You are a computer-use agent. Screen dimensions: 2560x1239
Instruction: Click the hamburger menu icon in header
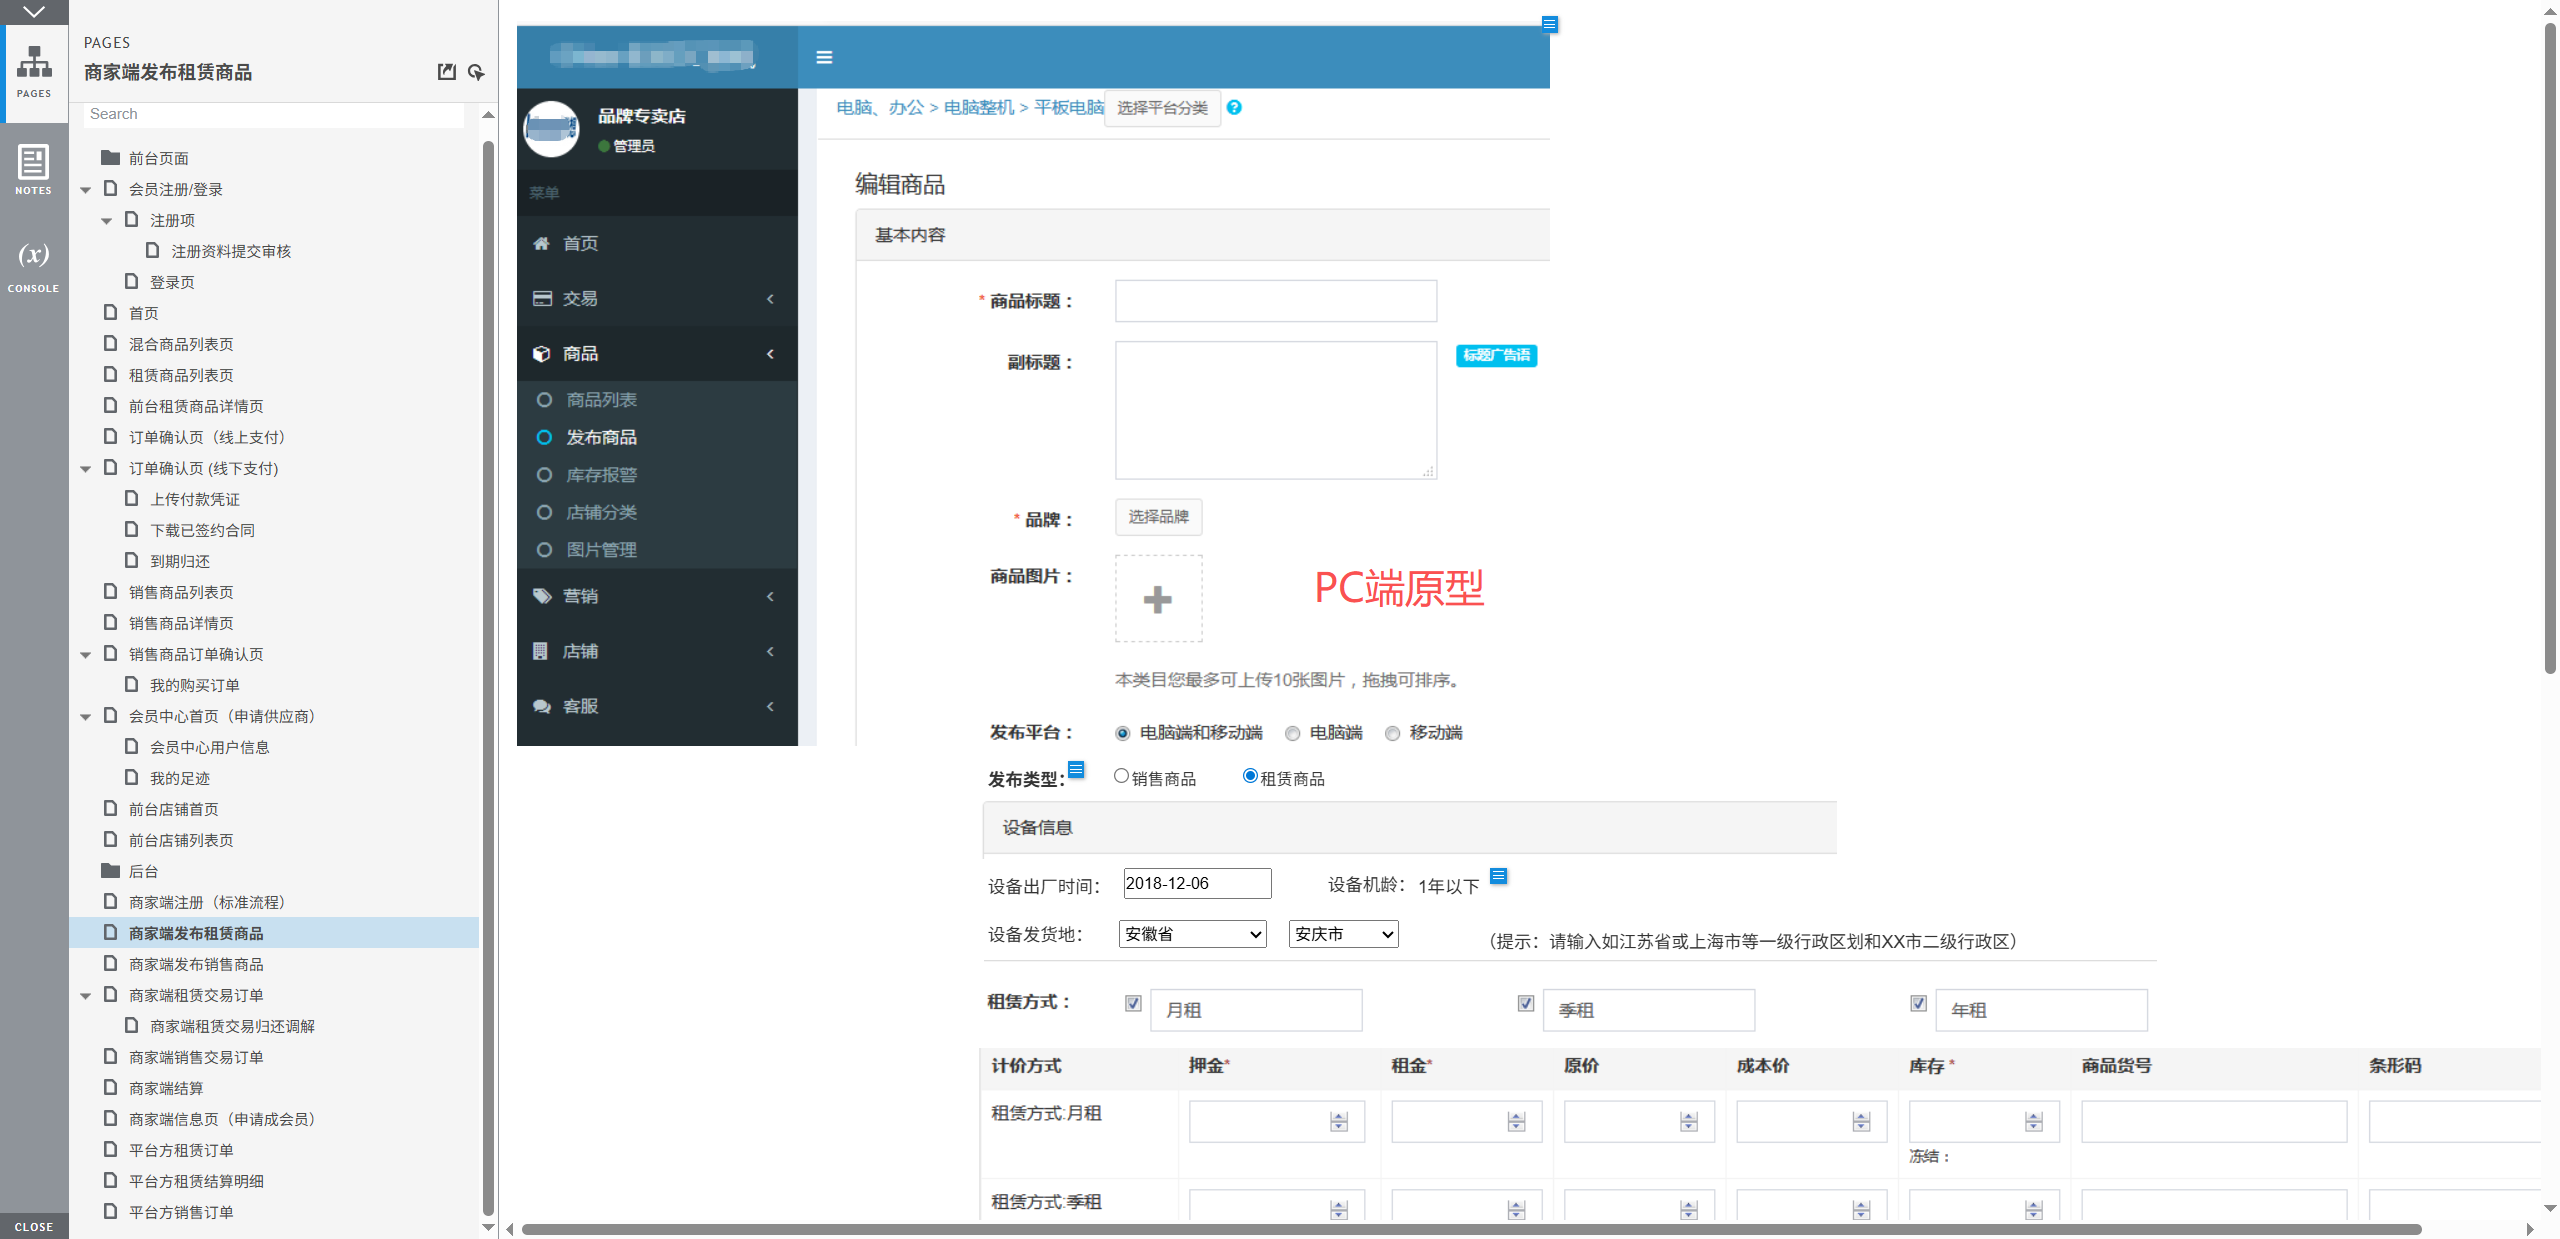click(x=824, y=57)
